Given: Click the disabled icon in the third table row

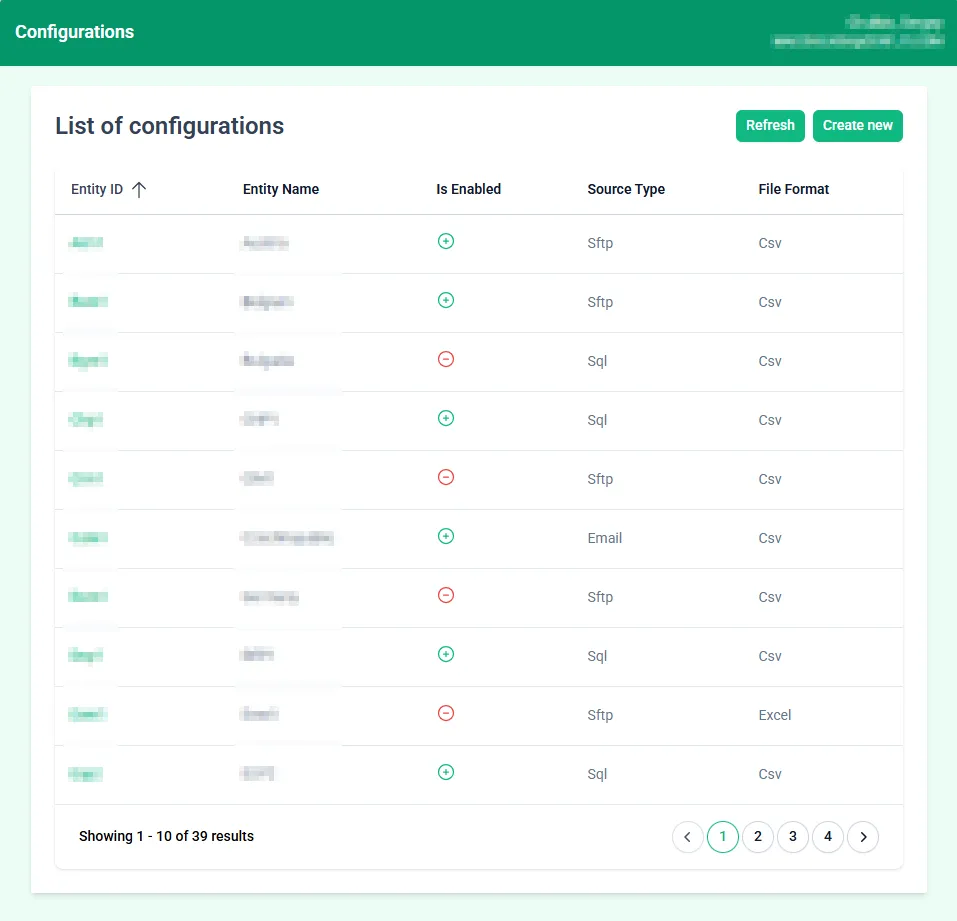Looking at the screenshot, I should 446,359.
